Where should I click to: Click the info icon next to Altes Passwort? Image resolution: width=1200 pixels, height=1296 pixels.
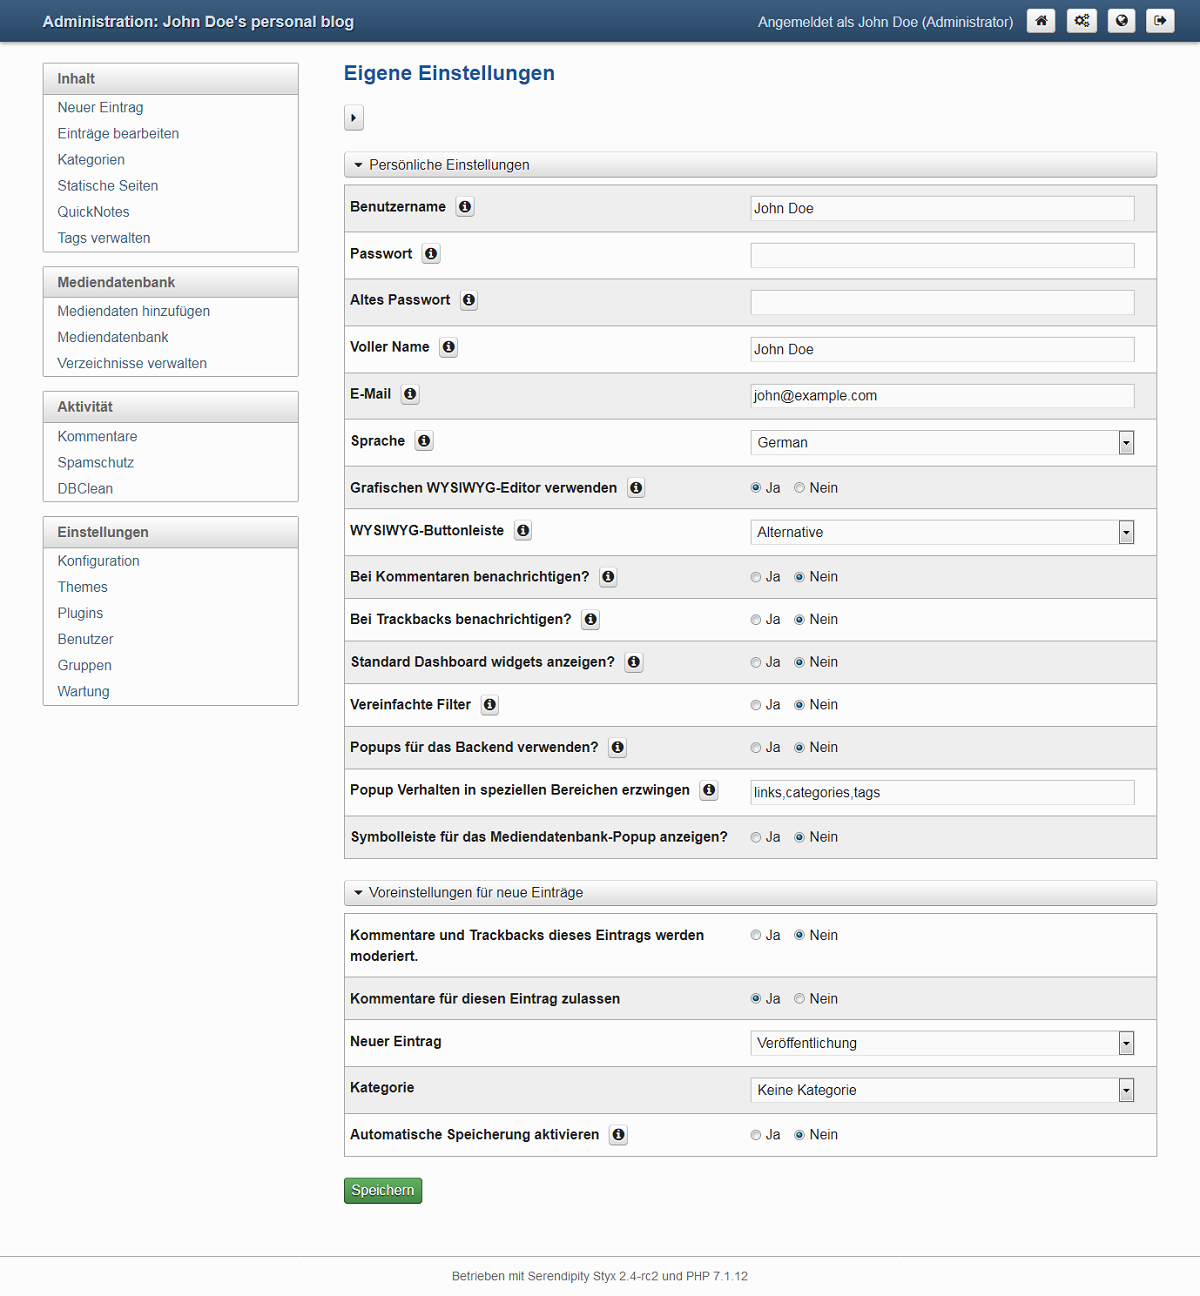pyautogui.click(x=469, y=300)
